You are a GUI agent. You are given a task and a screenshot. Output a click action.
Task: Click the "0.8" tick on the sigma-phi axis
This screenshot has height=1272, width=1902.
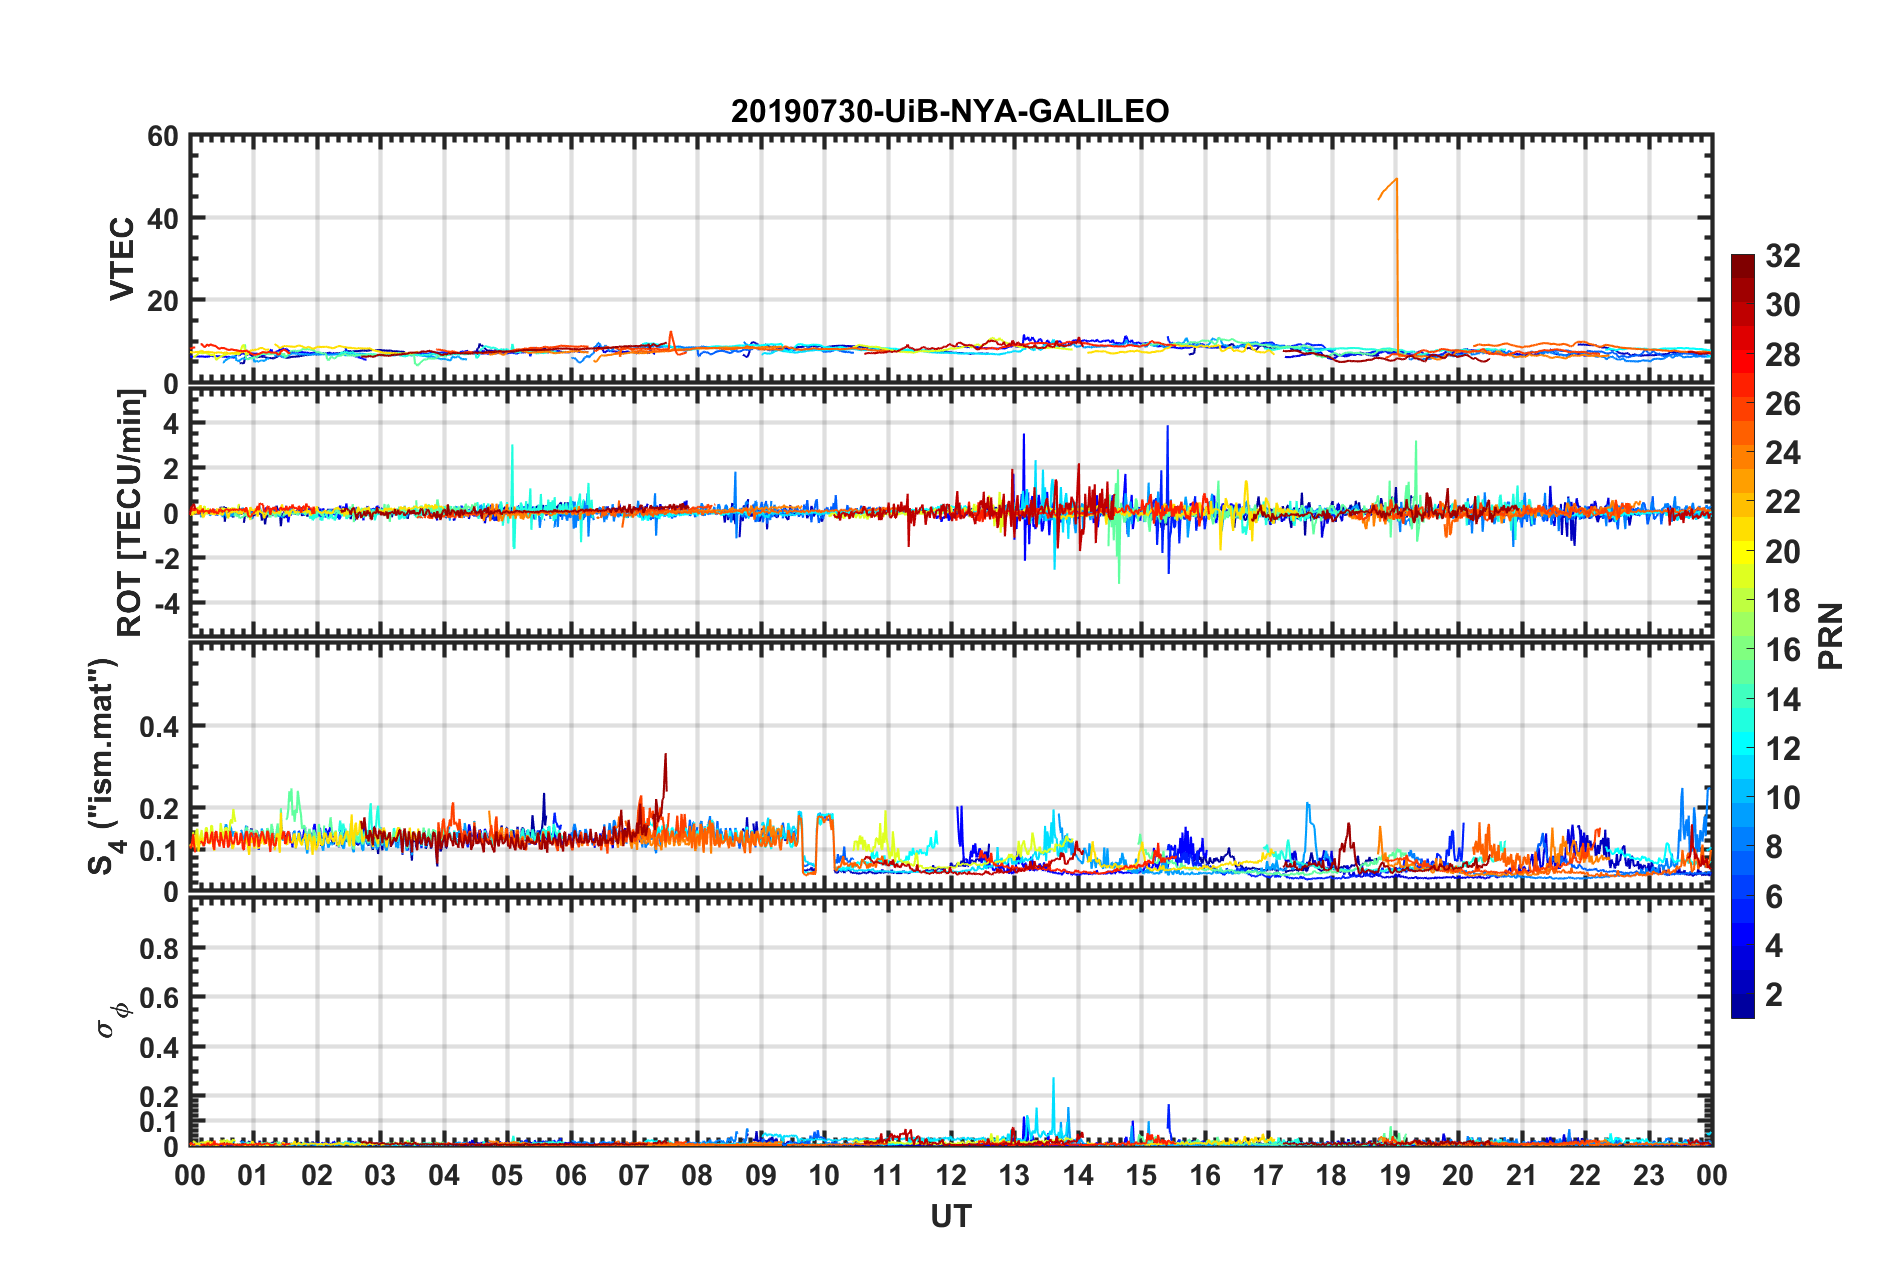coord(159,948)
